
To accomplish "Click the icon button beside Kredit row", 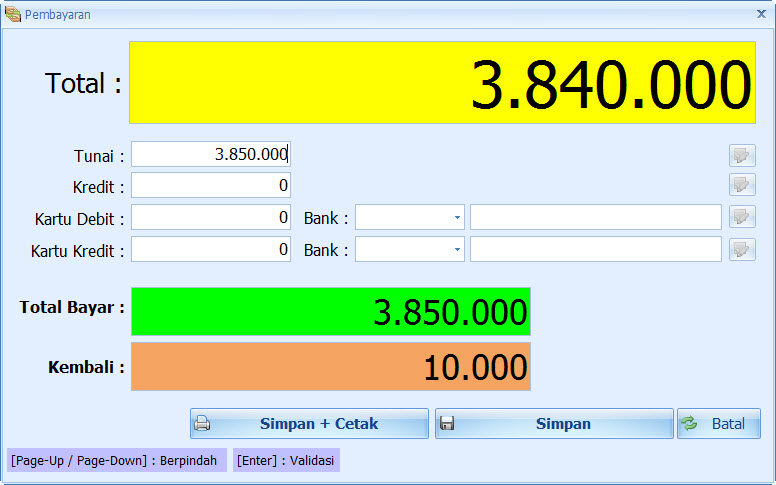I will (742, 185).
